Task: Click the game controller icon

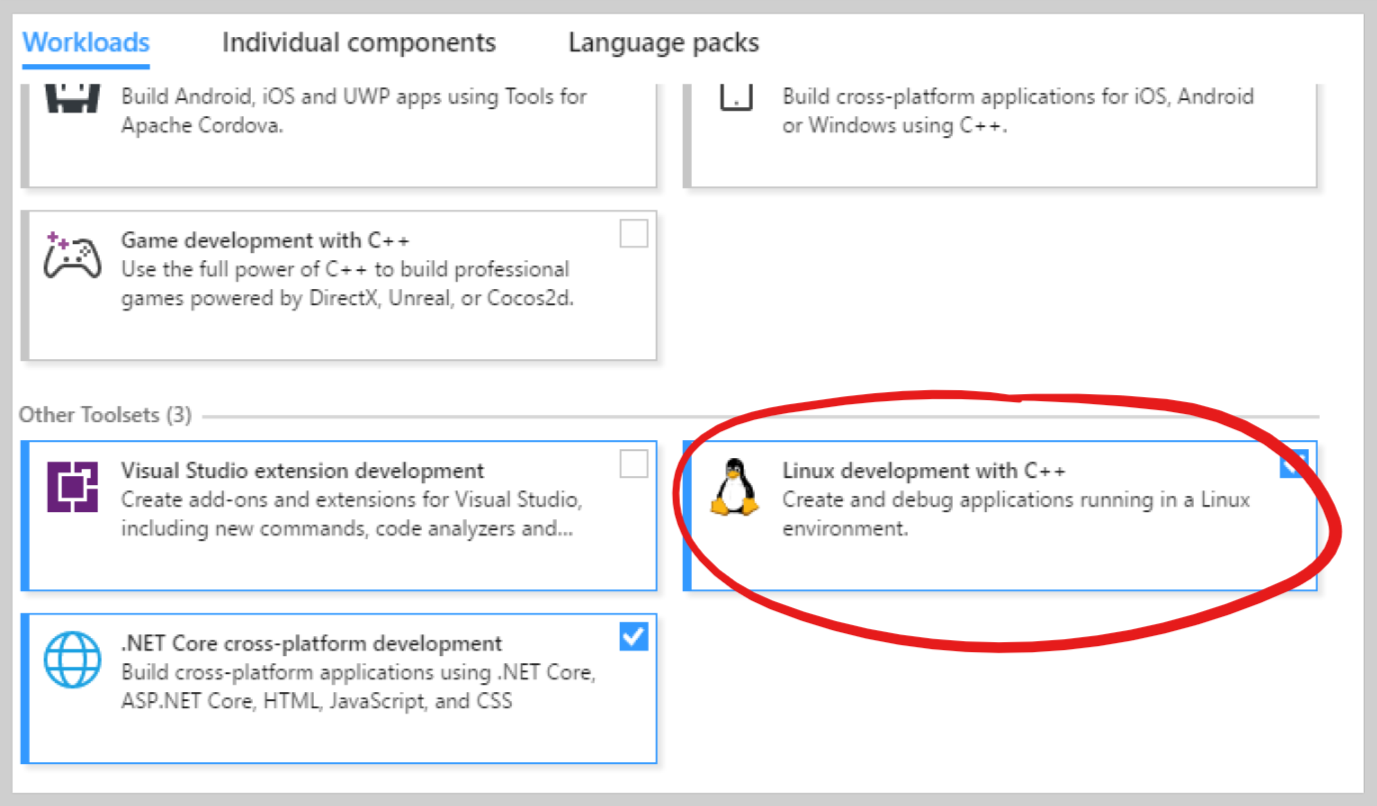Action: 72,256
